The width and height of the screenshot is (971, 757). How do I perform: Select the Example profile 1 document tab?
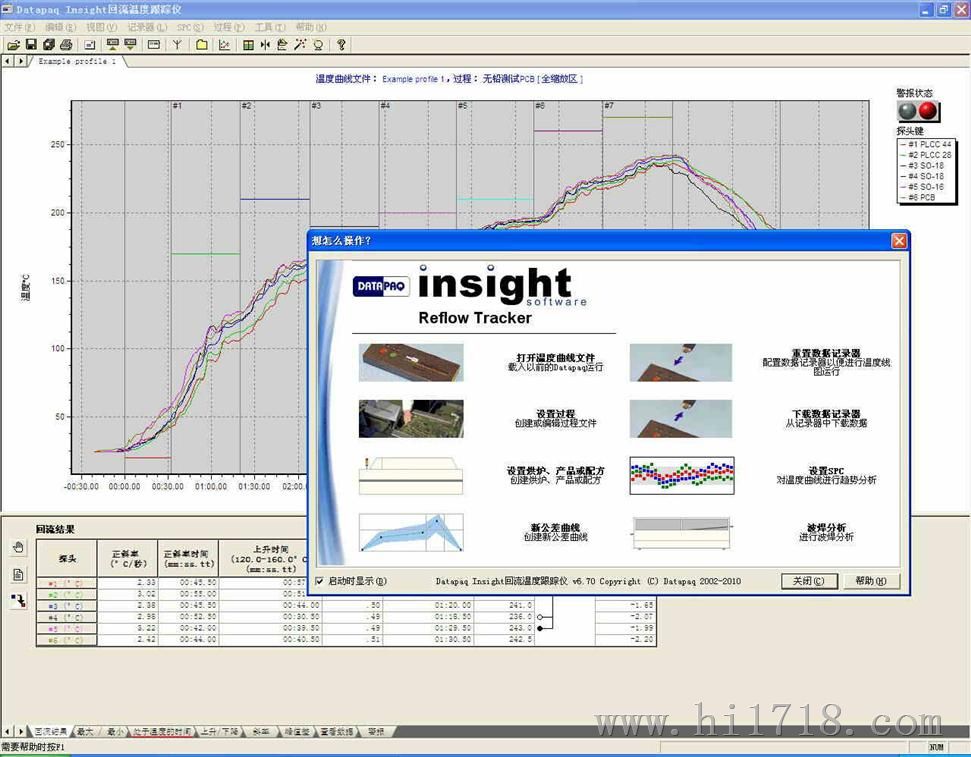click(77, 61)
